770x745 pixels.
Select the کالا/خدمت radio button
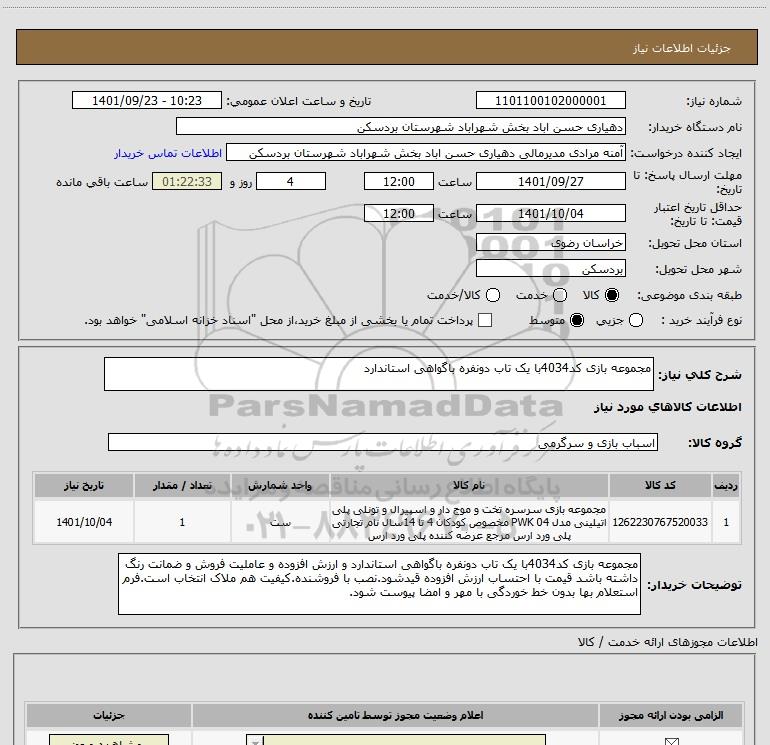[493, 295]
